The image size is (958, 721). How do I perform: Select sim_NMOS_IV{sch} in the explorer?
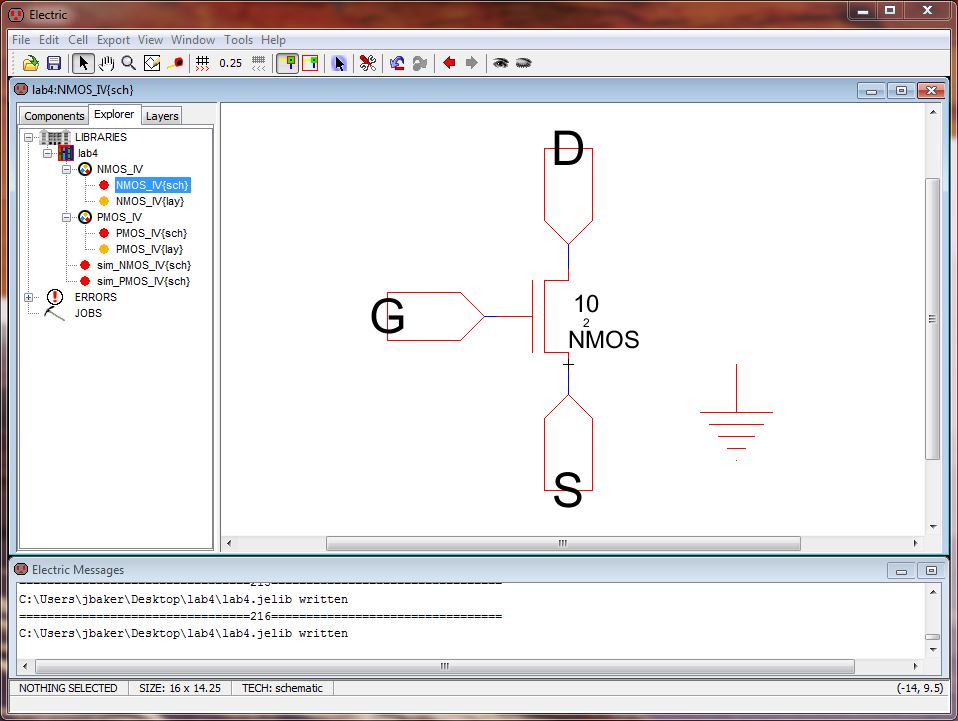click(143, 265)
